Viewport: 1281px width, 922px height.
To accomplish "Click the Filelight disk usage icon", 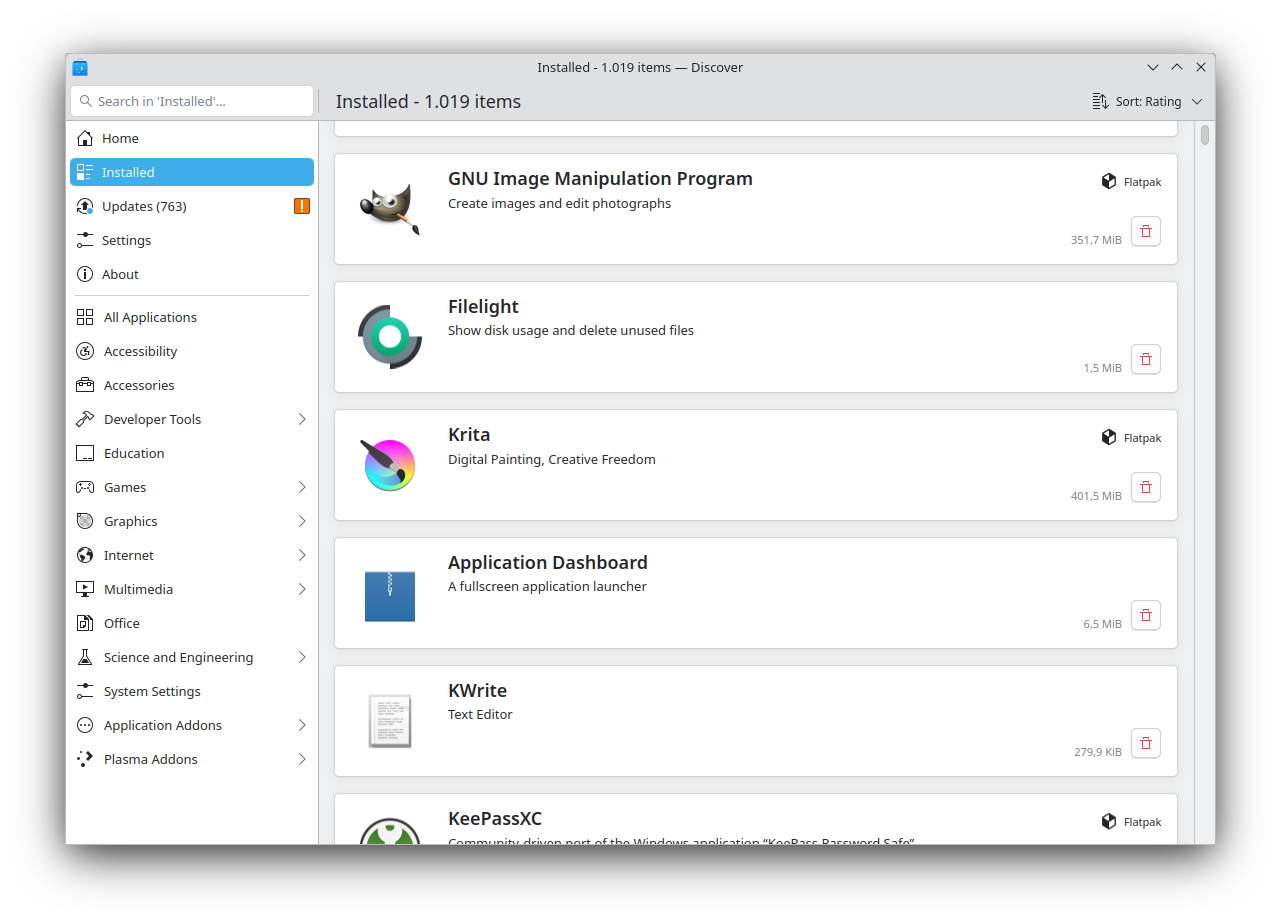I will (x=390, y=337).
